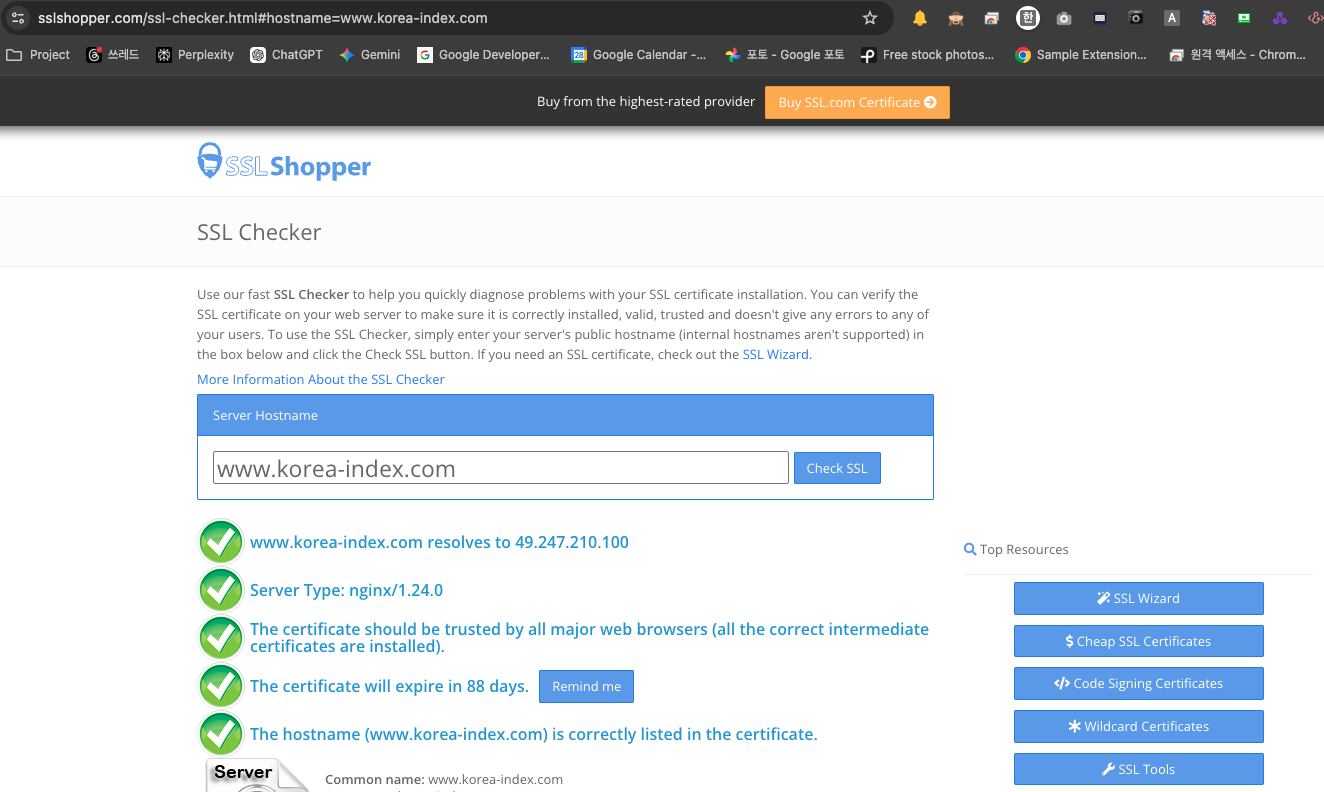The image size is (1324, 792).
Task: Click green check beside Server Type nginx
Action: coord(221,591)
